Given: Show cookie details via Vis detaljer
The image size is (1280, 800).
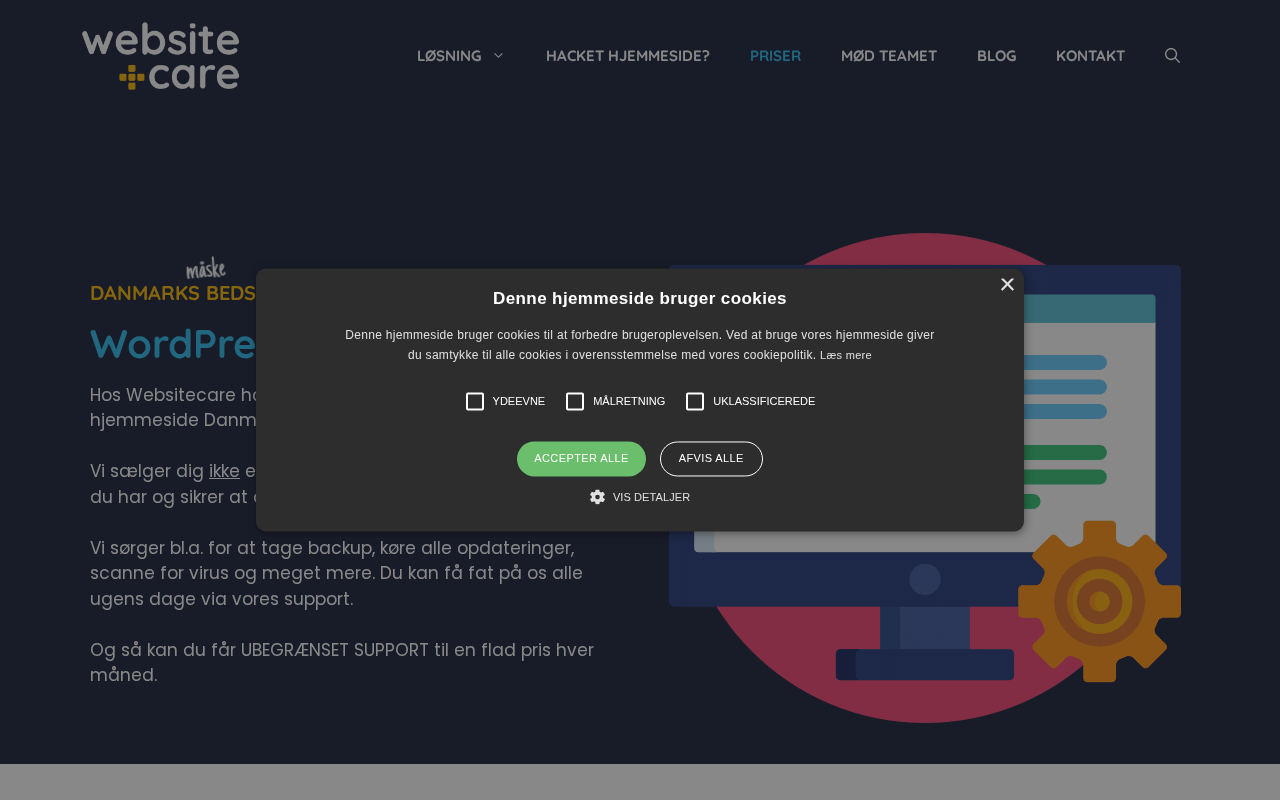Looking at the screenshot, I should [651, 497].
